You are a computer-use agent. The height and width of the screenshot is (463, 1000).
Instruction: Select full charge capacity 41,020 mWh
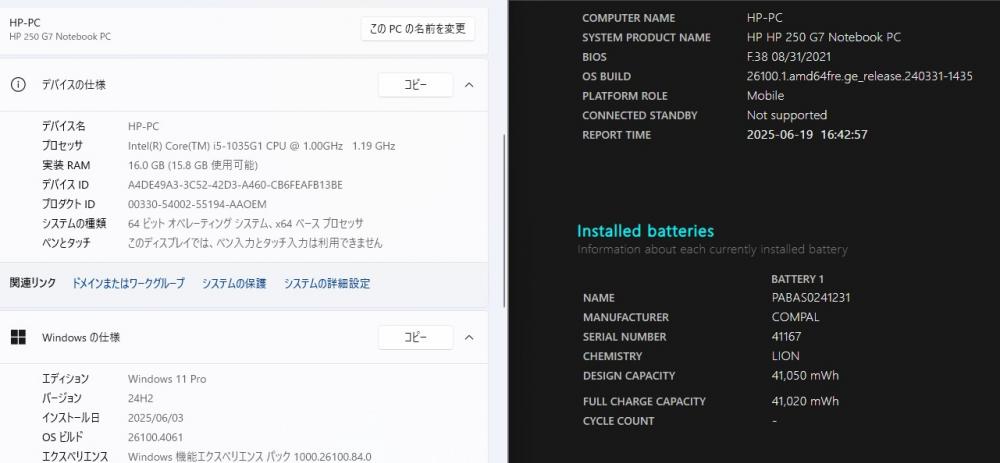coord(805,401)
